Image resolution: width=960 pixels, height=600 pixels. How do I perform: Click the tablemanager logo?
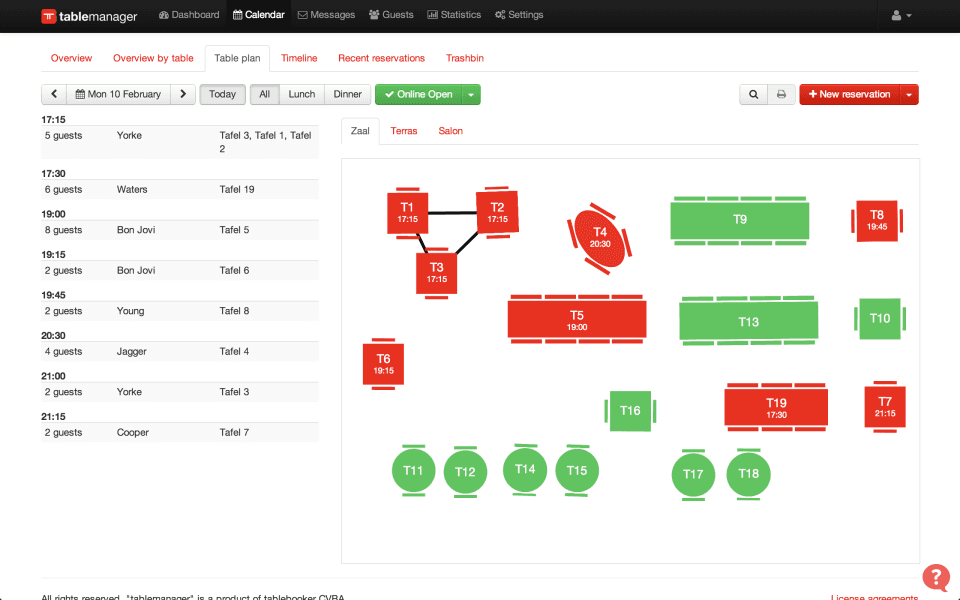[x=89, y=16]
